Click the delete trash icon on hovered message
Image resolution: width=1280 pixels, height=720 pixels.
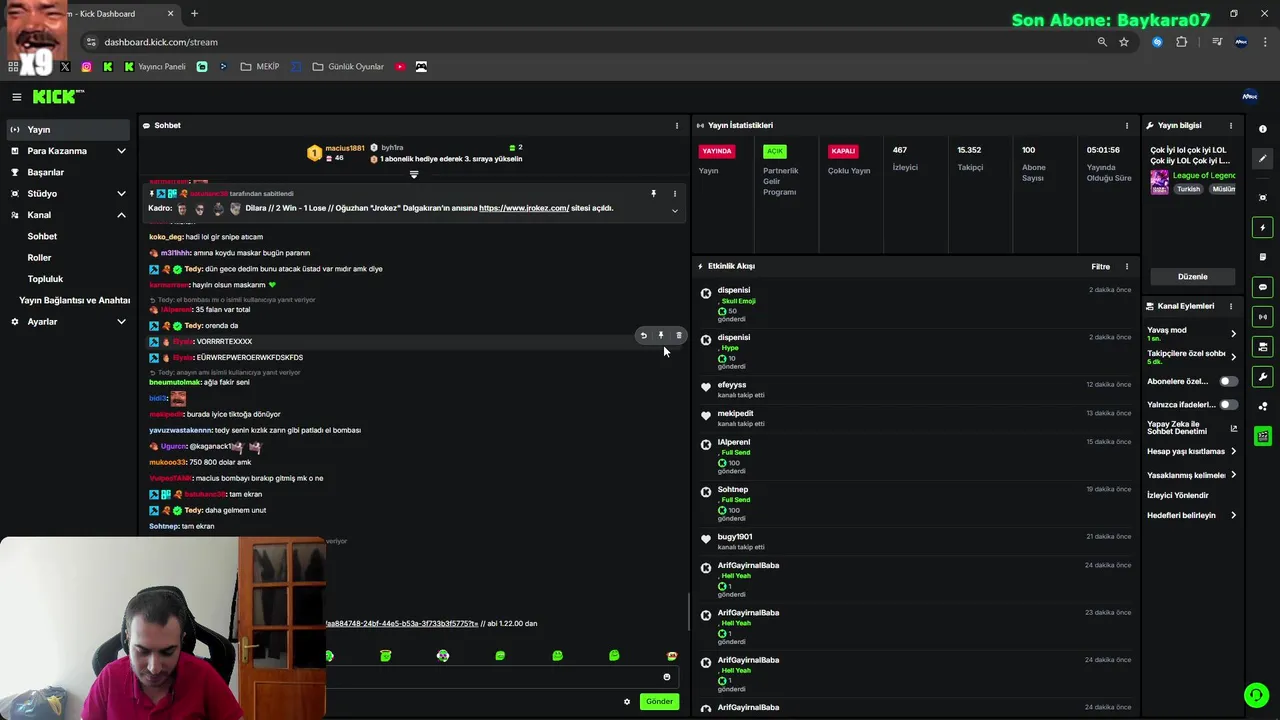click(x=678, y=336)
